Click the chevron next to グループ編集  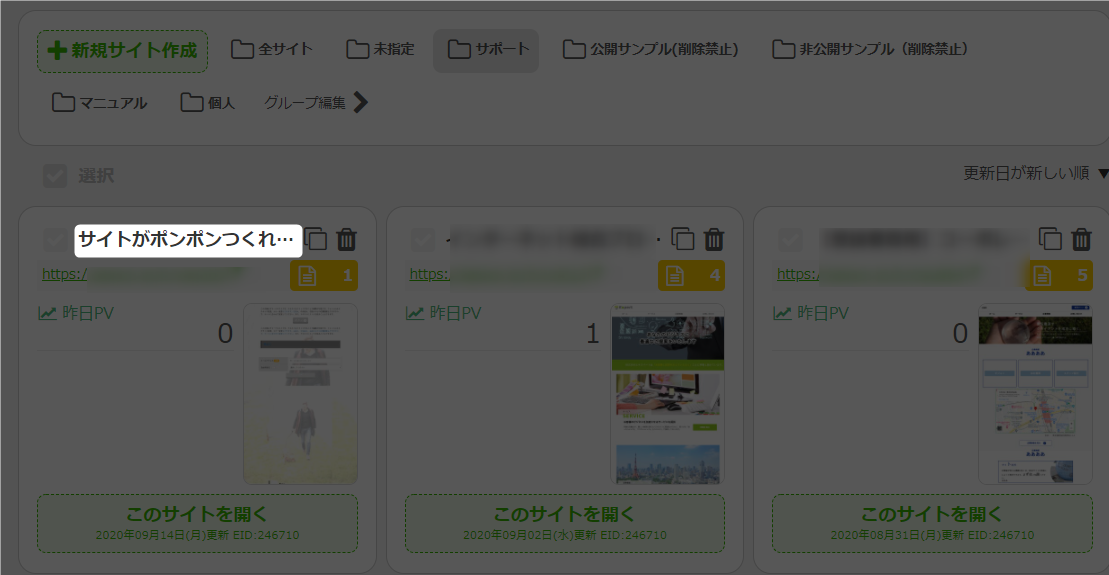(x=361, y=103)
